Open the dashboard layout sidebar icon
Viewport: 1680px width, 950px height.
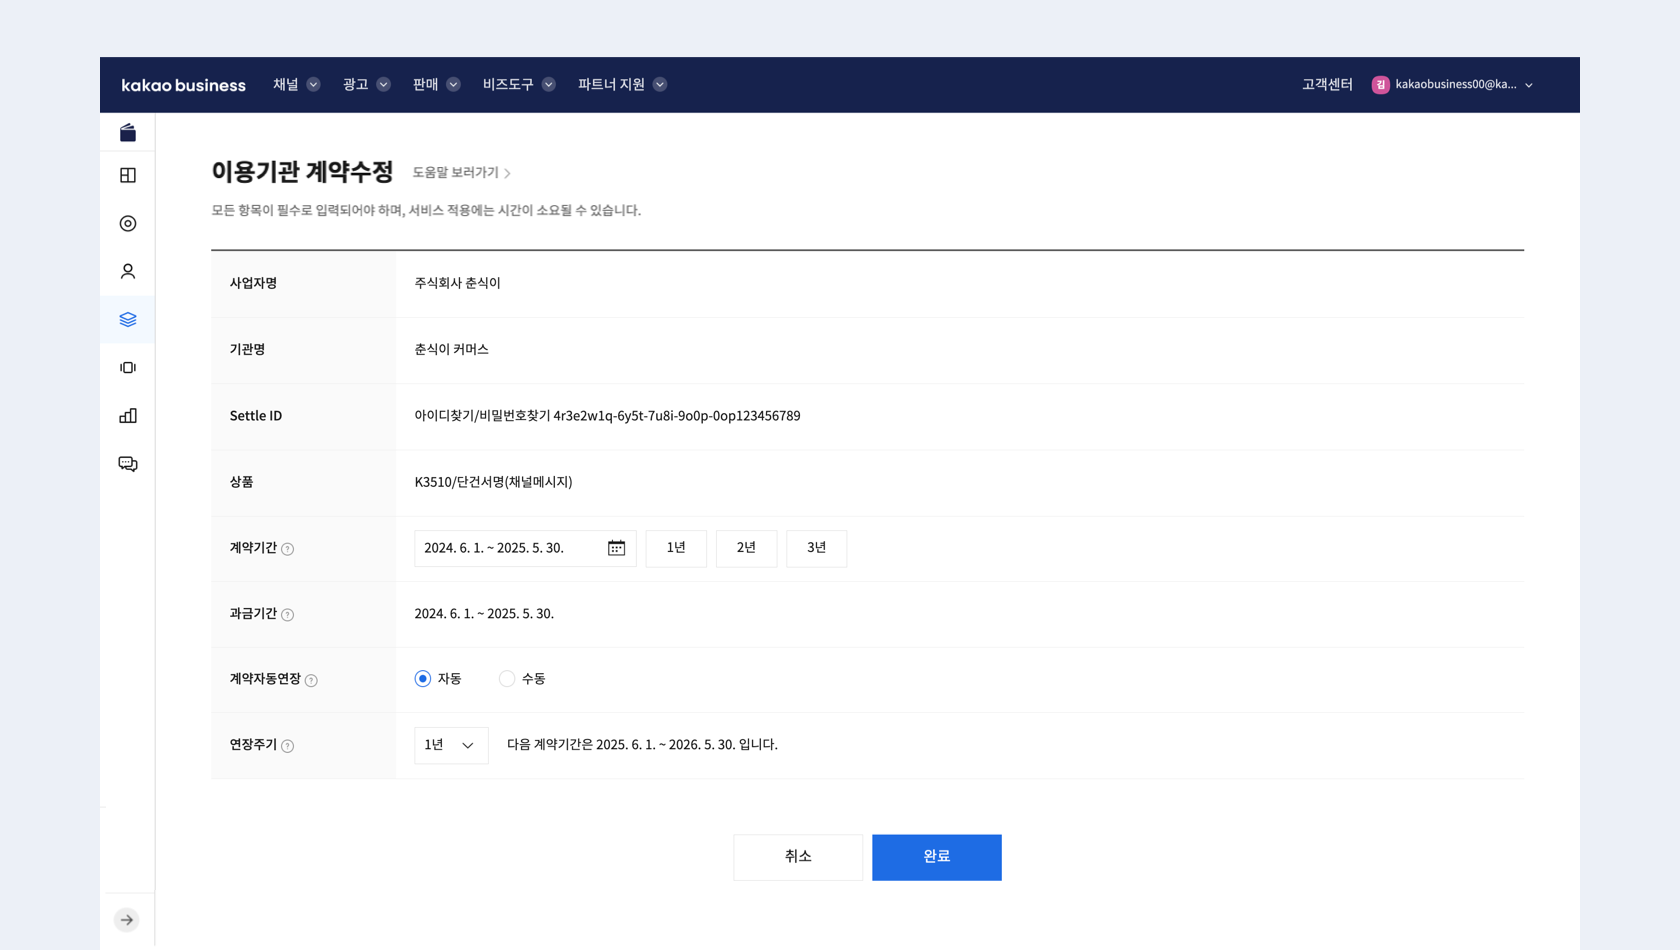pos(128,176)
